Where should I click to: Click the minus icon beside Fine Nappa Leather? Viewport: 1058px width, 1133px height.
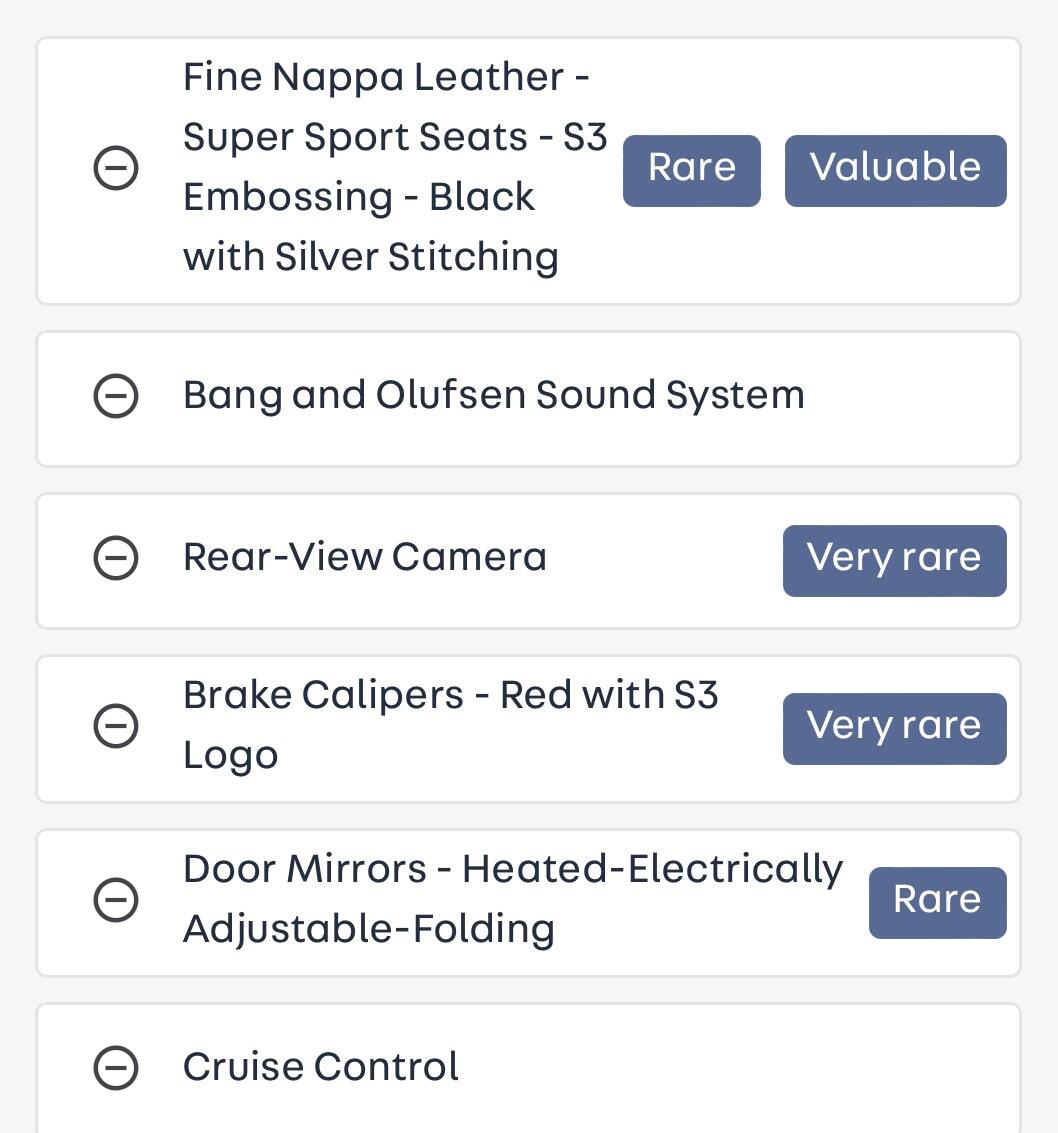tap(115, 168)
